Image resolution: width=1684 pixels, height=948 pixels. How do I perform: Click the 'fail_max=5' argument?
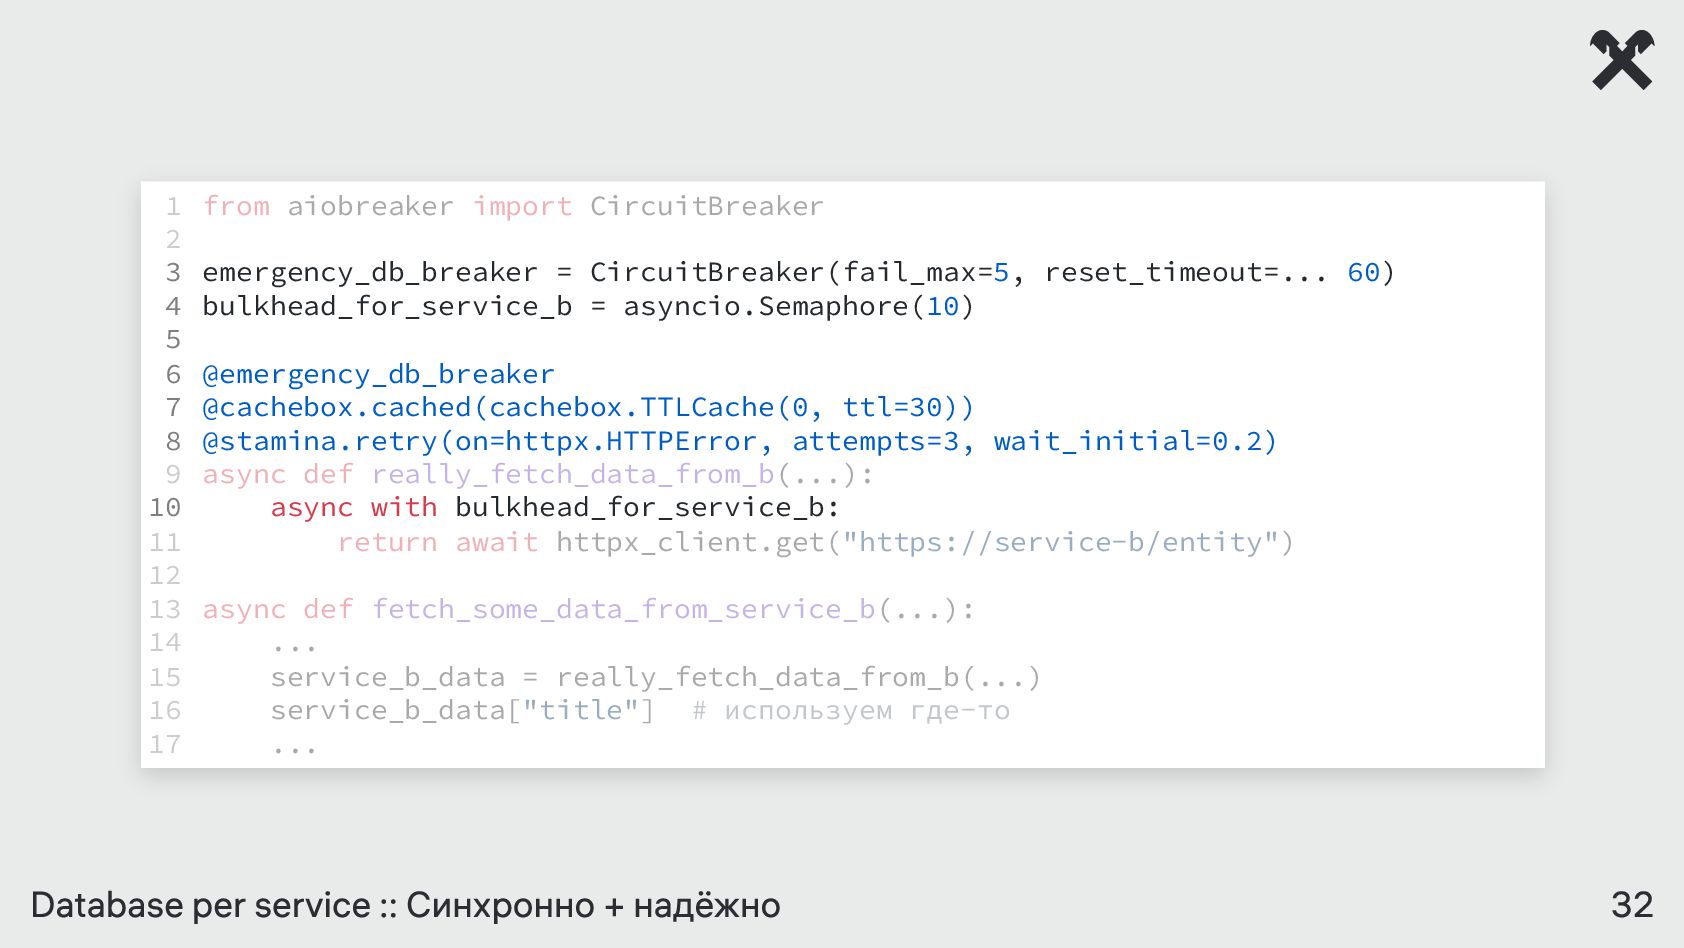tap(925, 272)
